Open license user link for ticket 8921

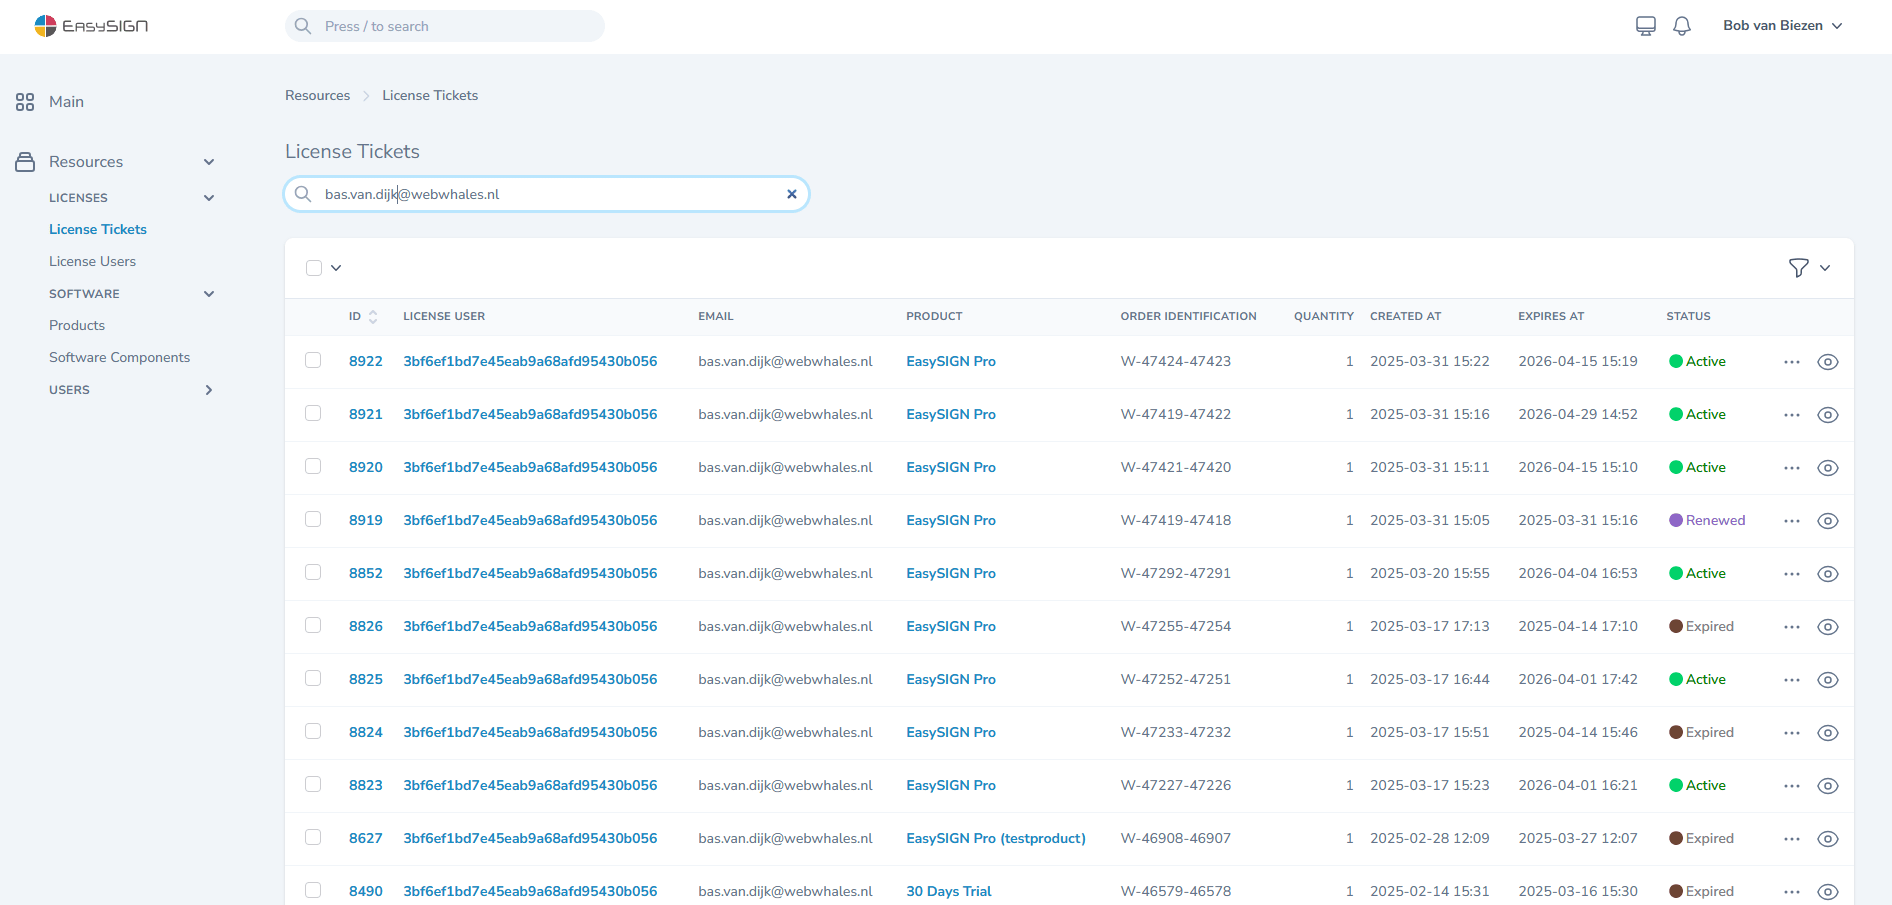530,414
